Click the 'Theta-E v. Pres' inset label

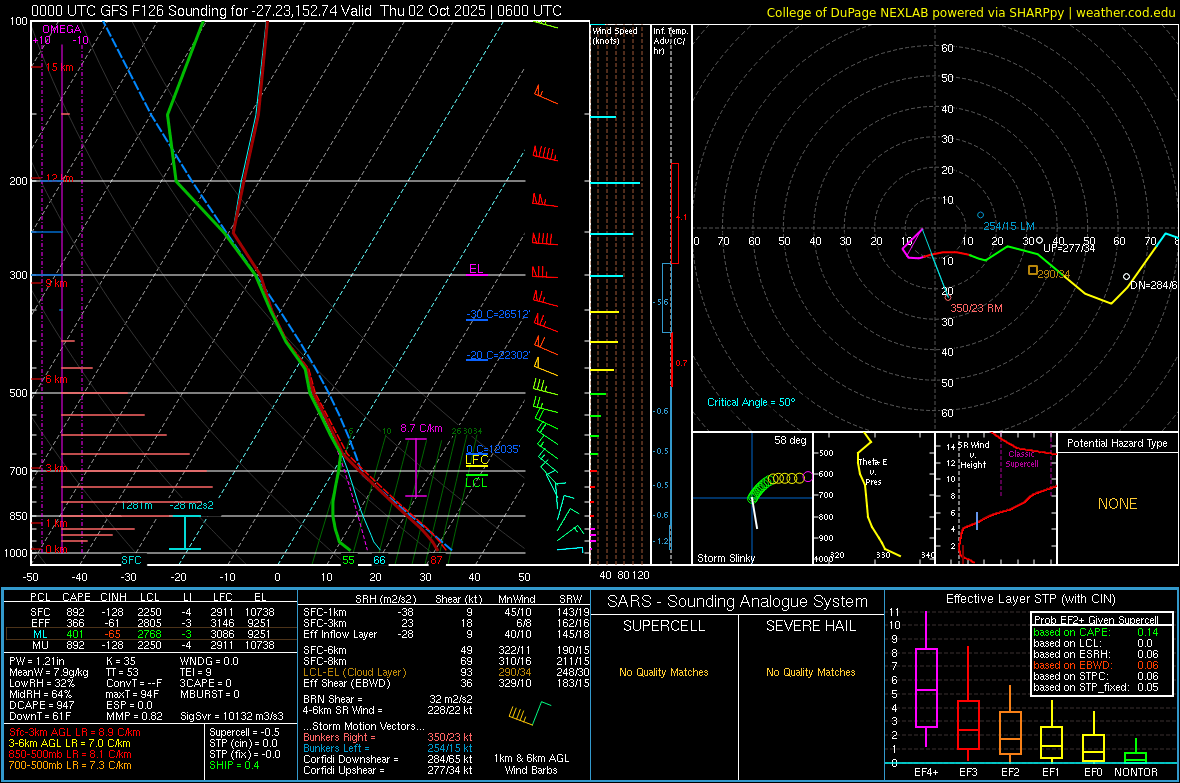coord(872,471)
